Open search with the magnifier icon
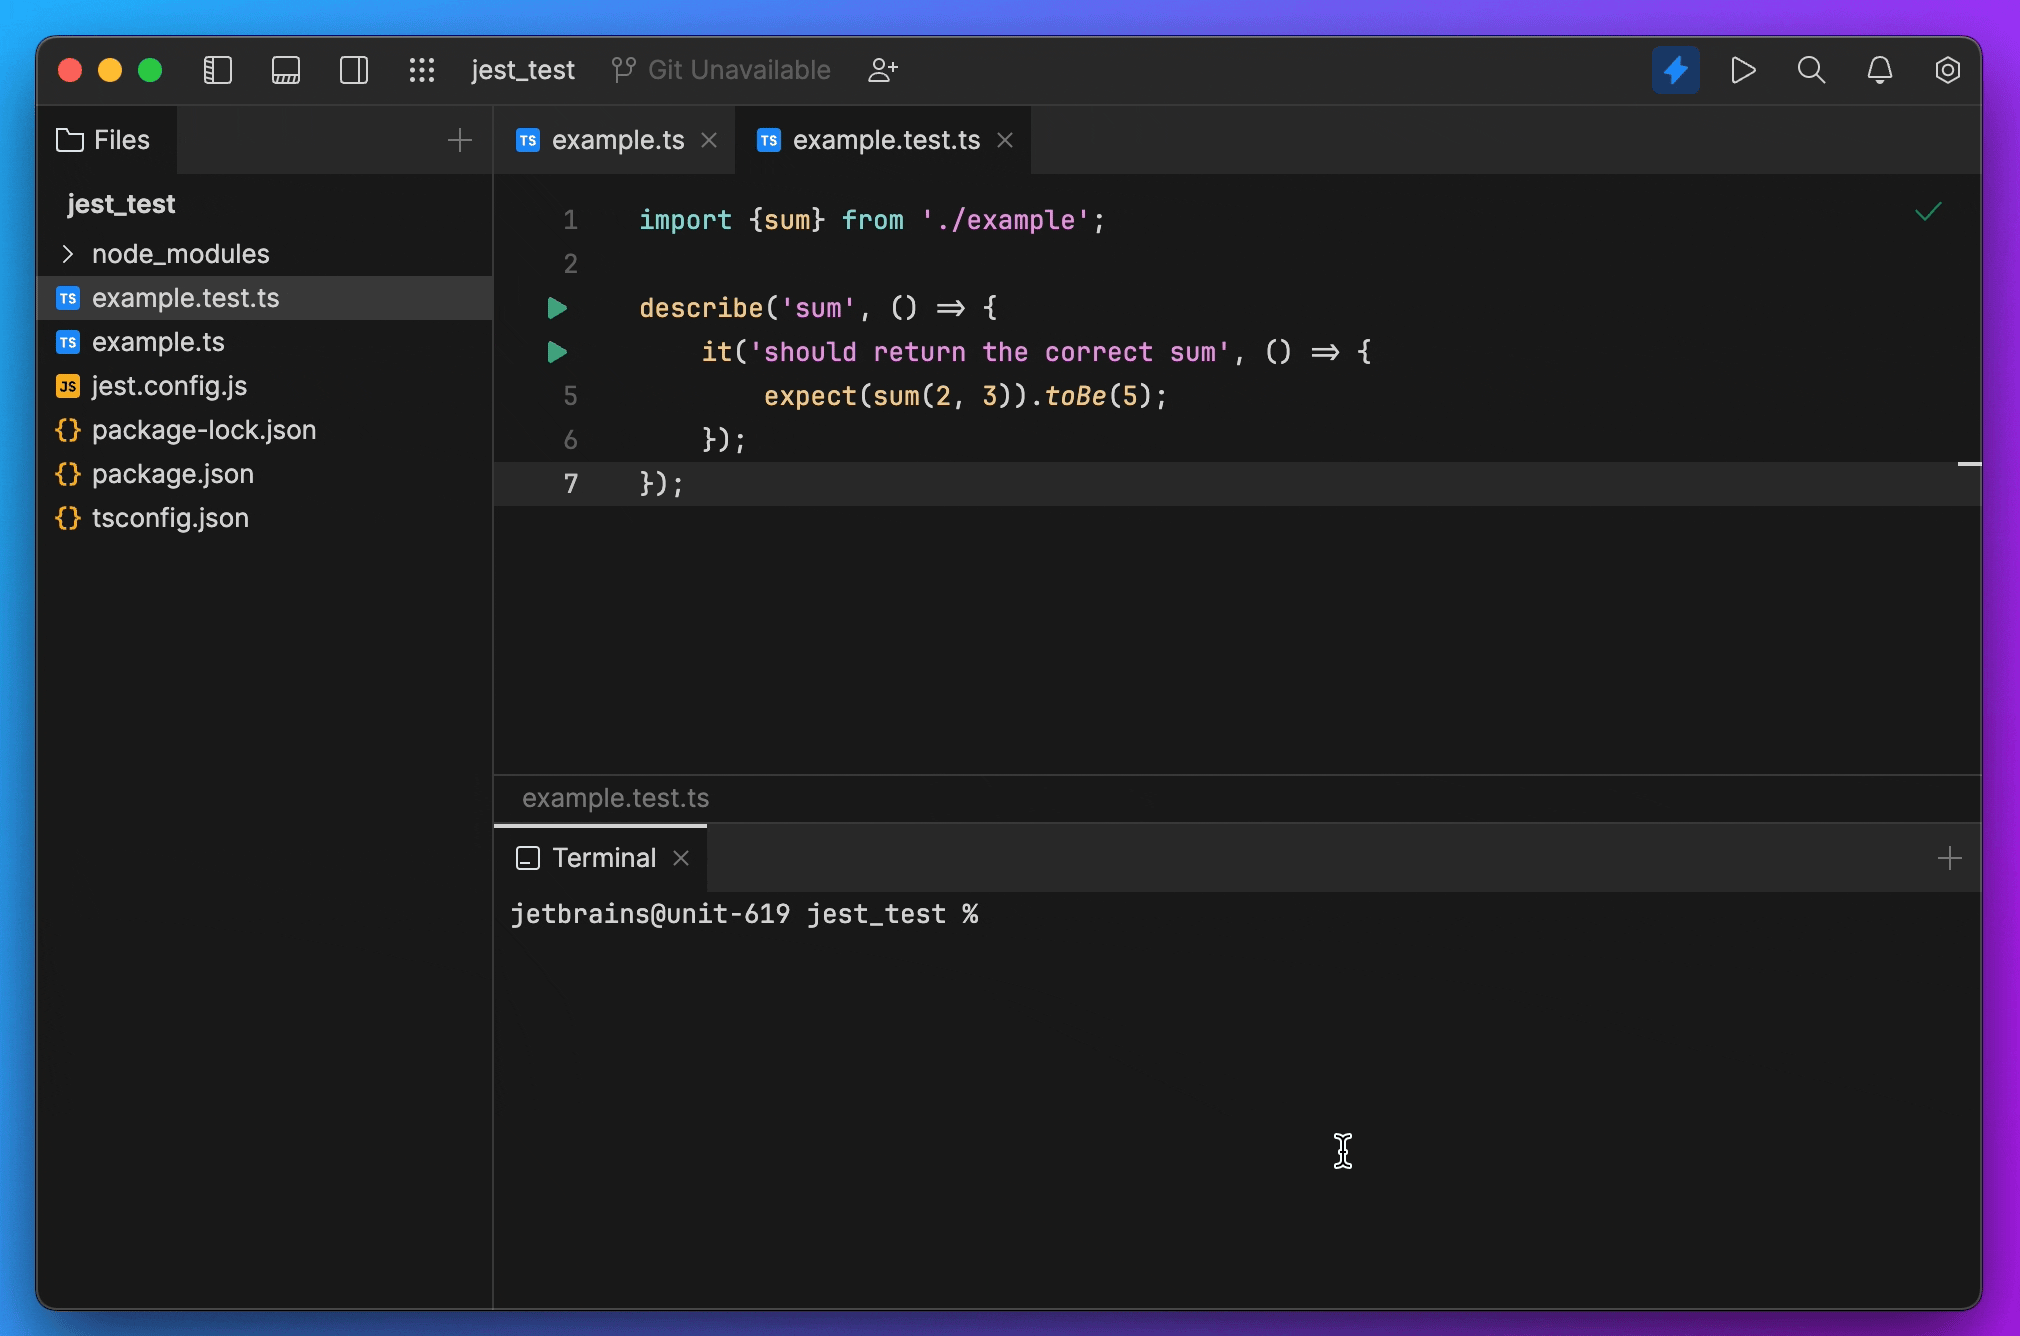The image size is (2020, 1336). [1811, 70]
